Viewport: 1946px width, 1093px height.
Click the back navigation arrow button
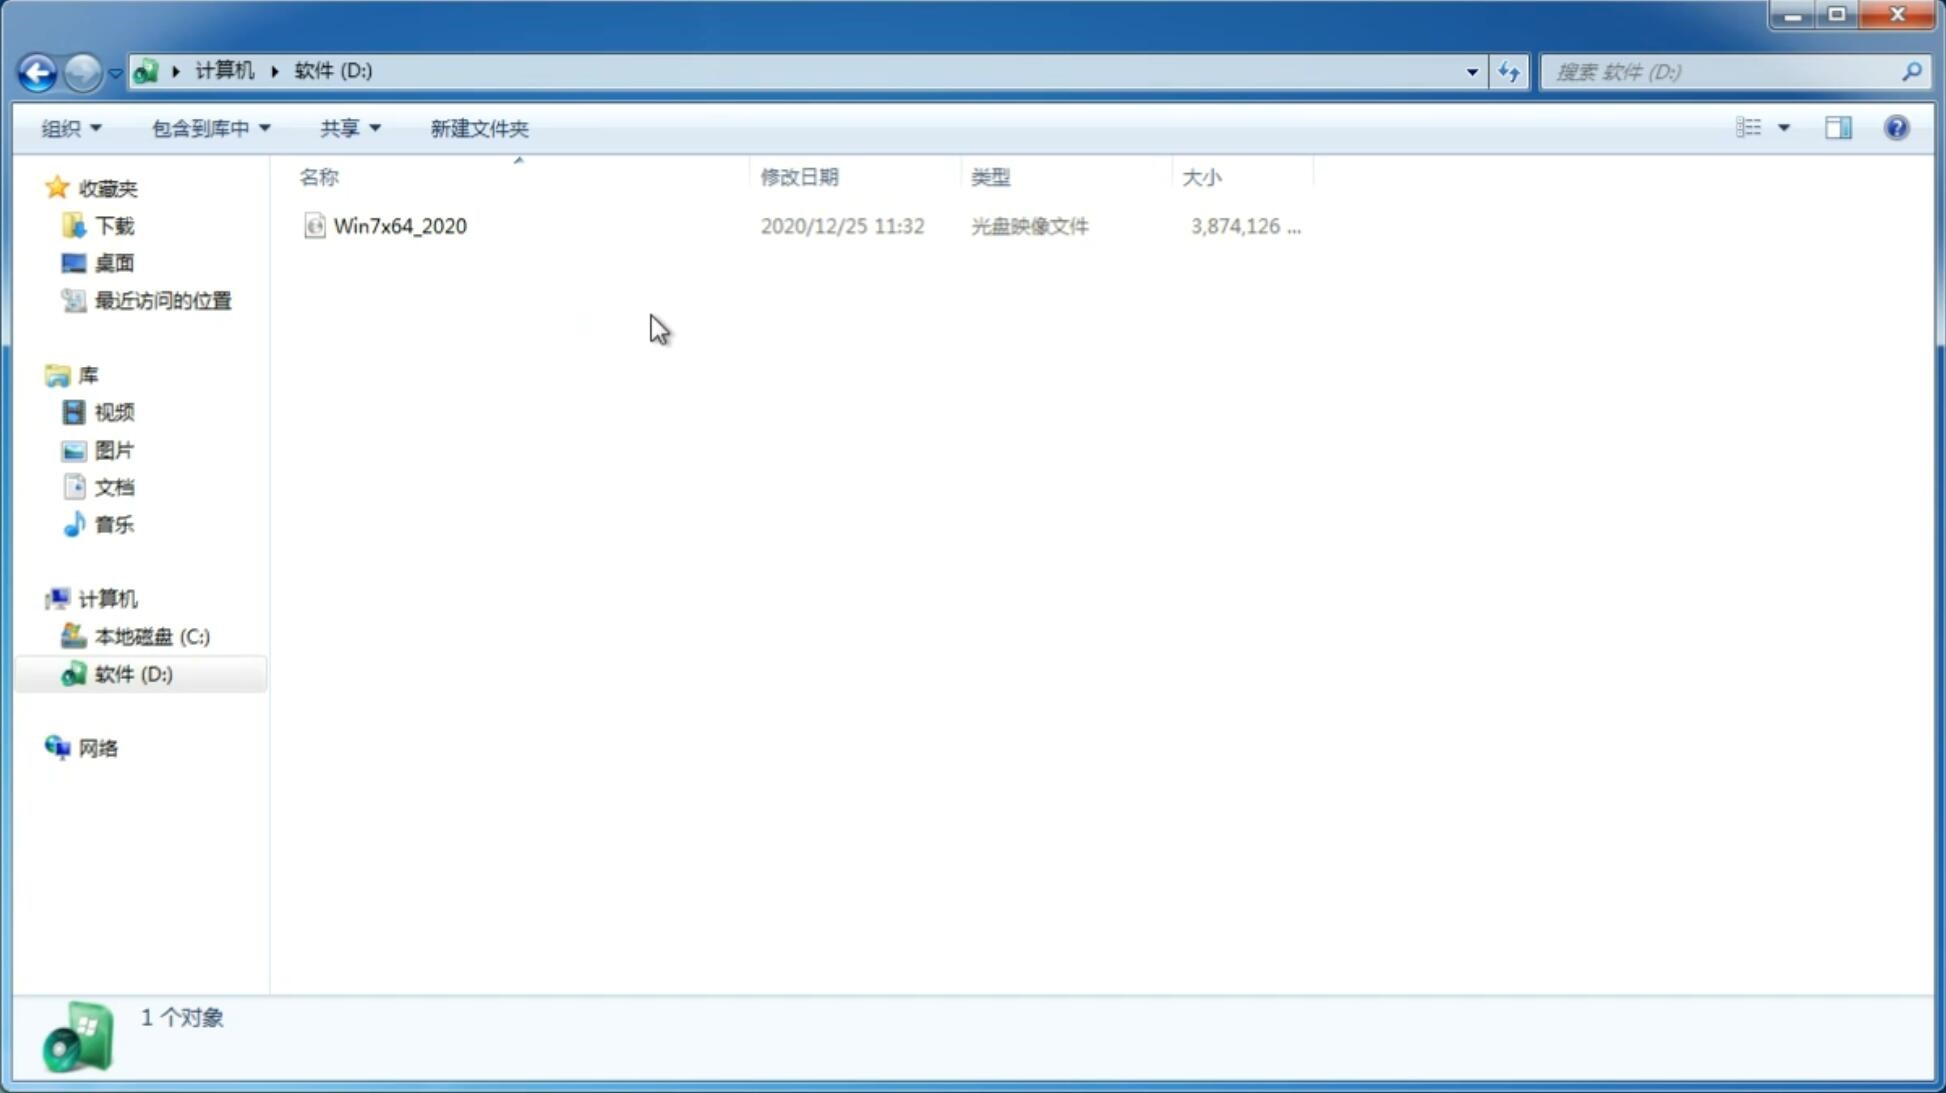pyautogui.click(x=37, y=71)
